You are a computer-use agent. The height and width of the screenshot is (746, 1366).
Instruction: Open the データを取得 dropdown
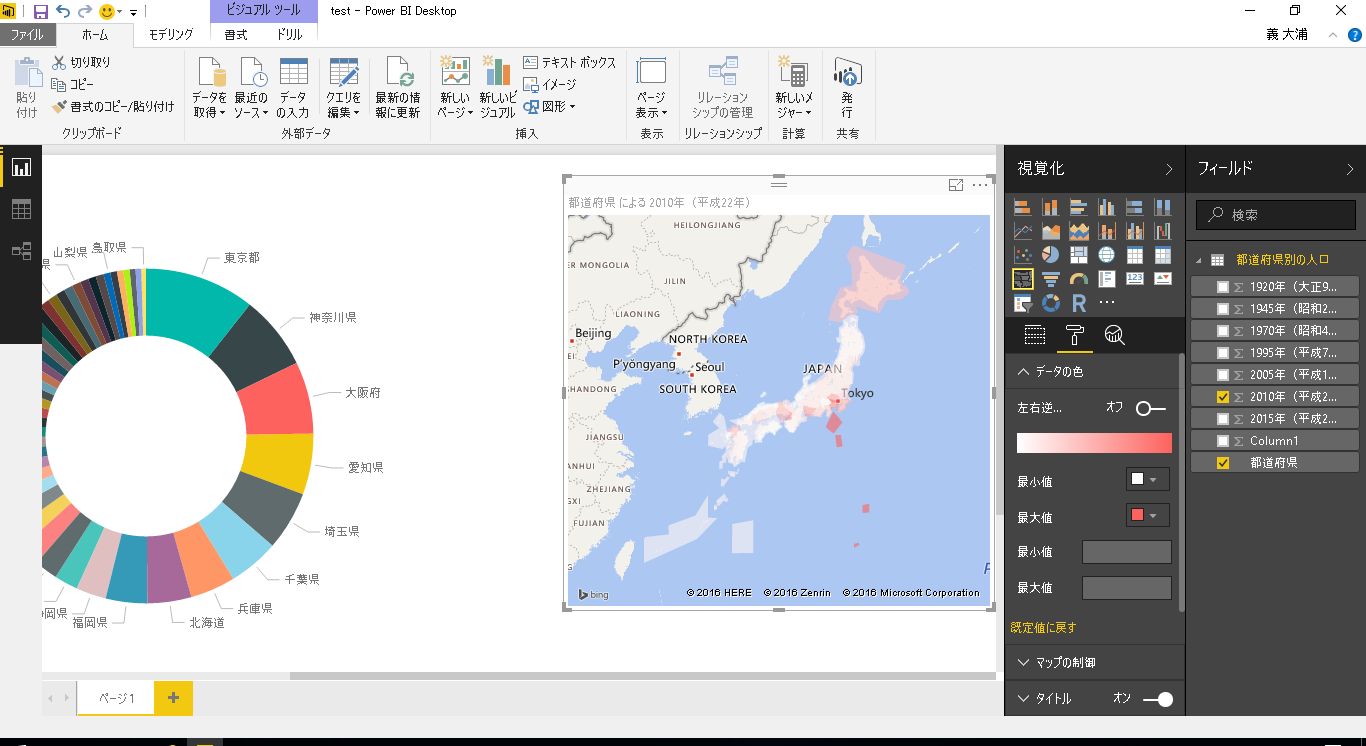[x=210, y=87]
